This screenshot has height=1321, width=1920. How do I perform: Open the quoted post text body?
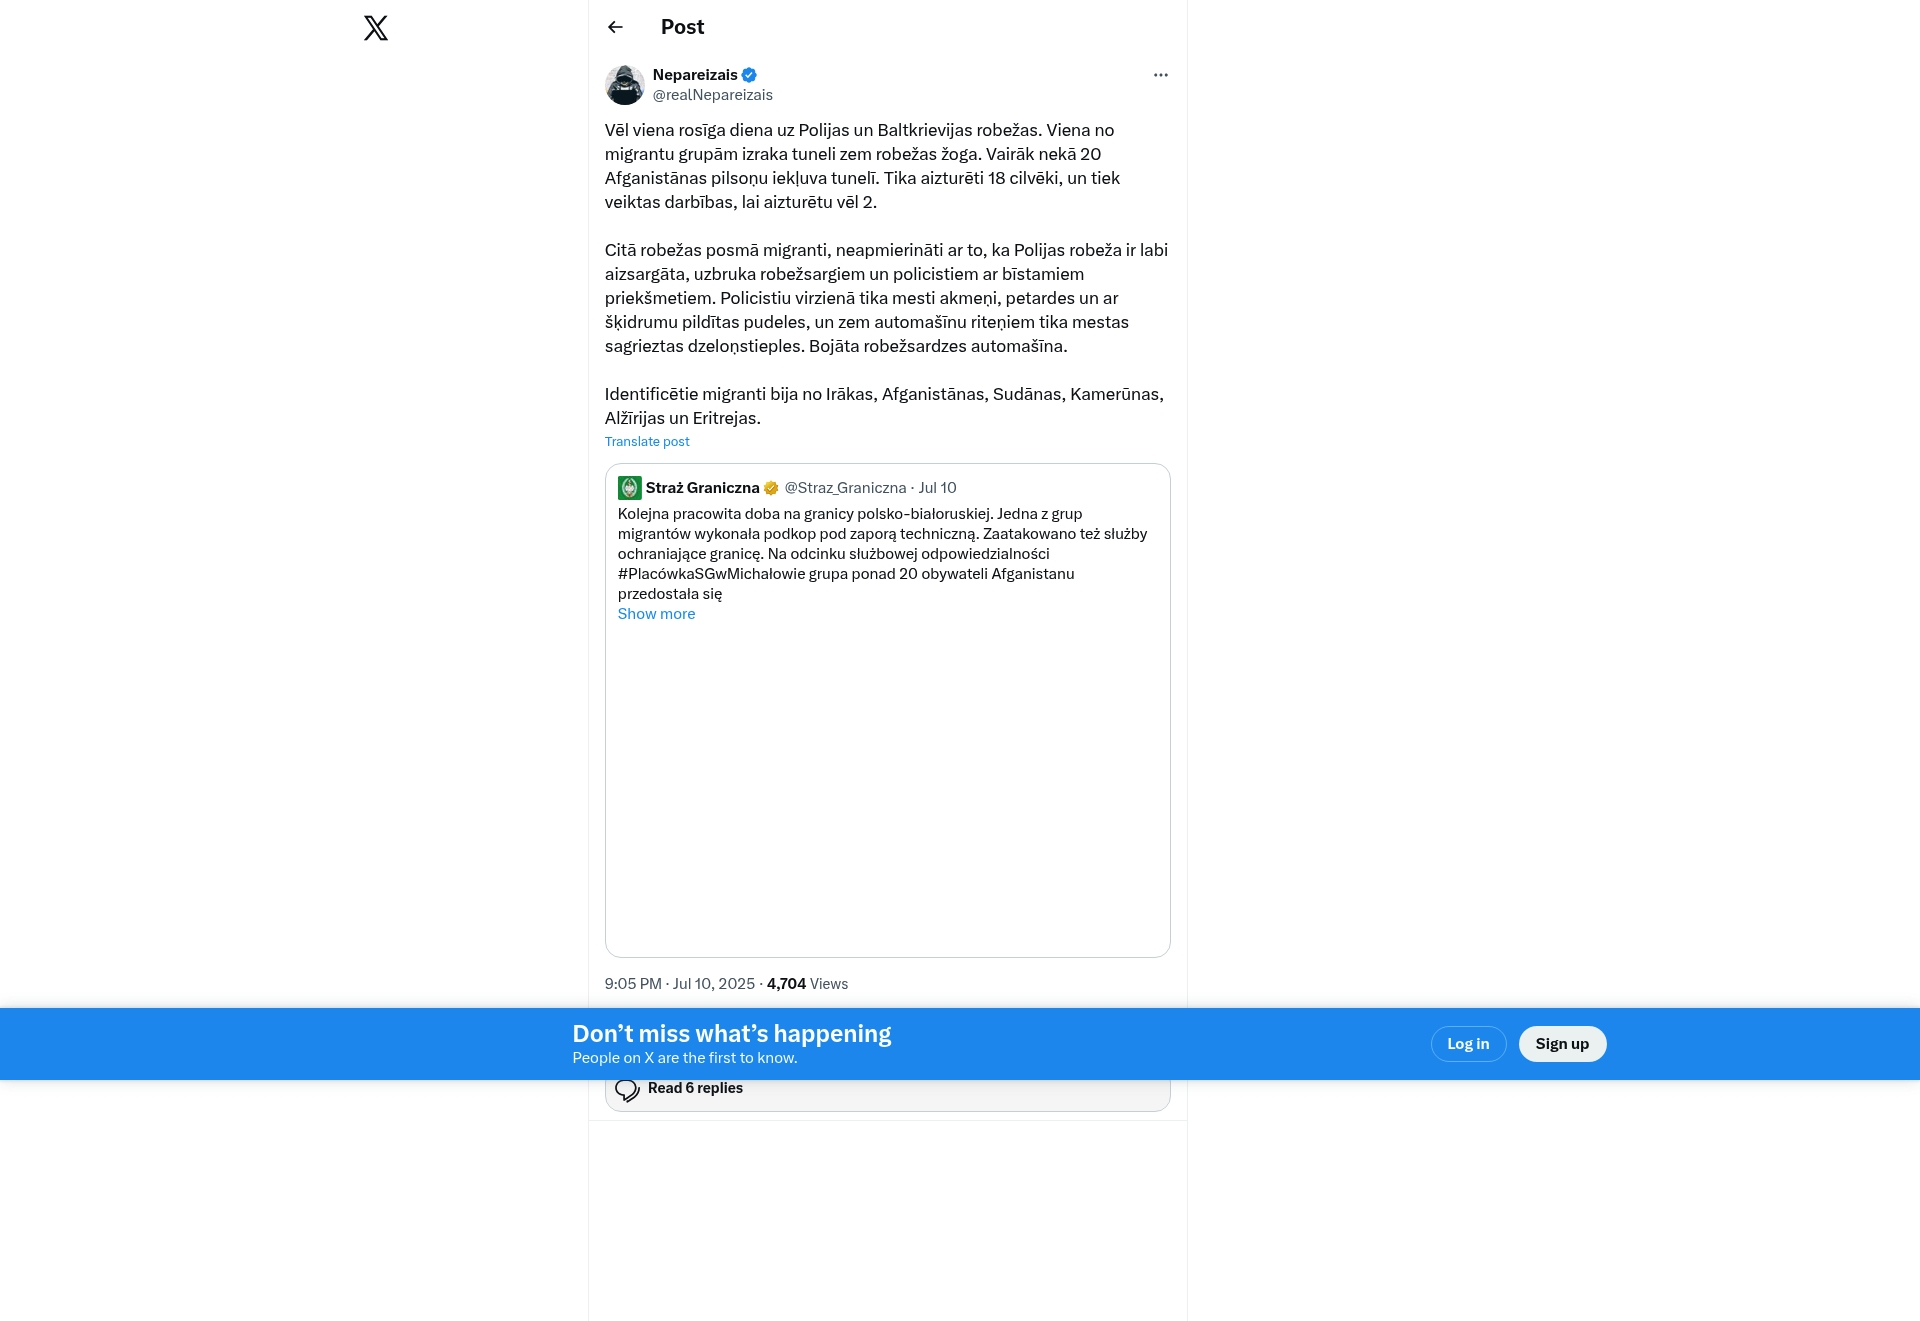pyautogui.click(x=883, y=554)
